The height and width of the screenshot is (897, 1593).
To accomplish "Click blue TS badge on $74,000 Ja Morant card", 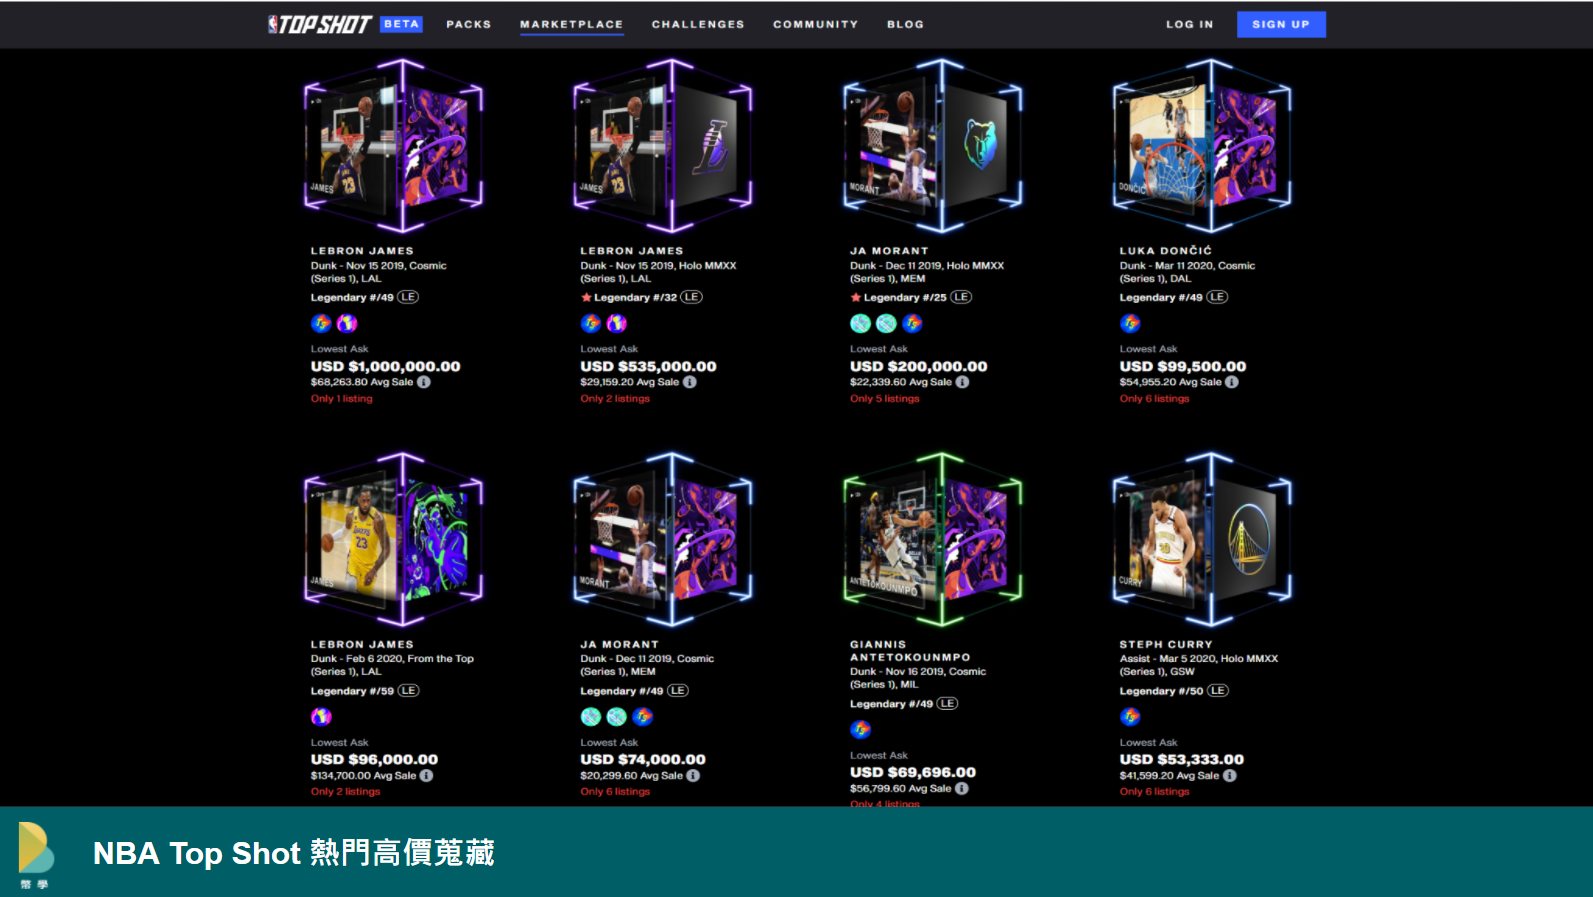I will click(643, 716).
